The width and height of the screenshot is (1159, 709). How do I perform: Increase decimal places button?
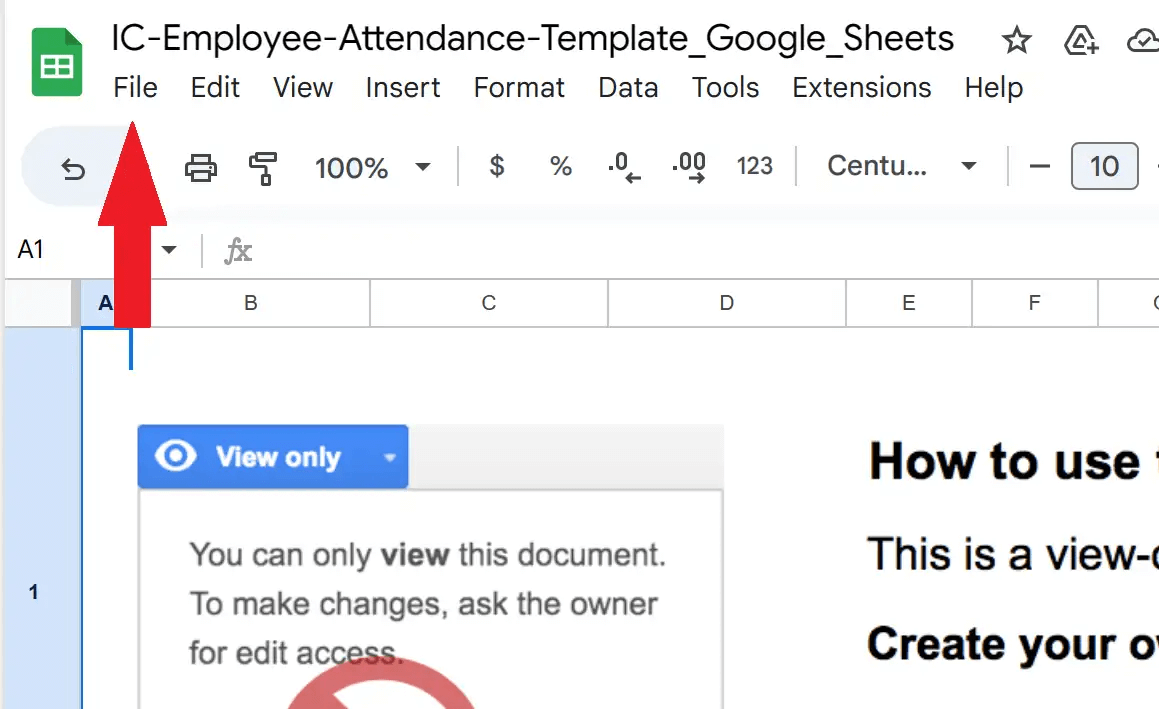(689, 166)
